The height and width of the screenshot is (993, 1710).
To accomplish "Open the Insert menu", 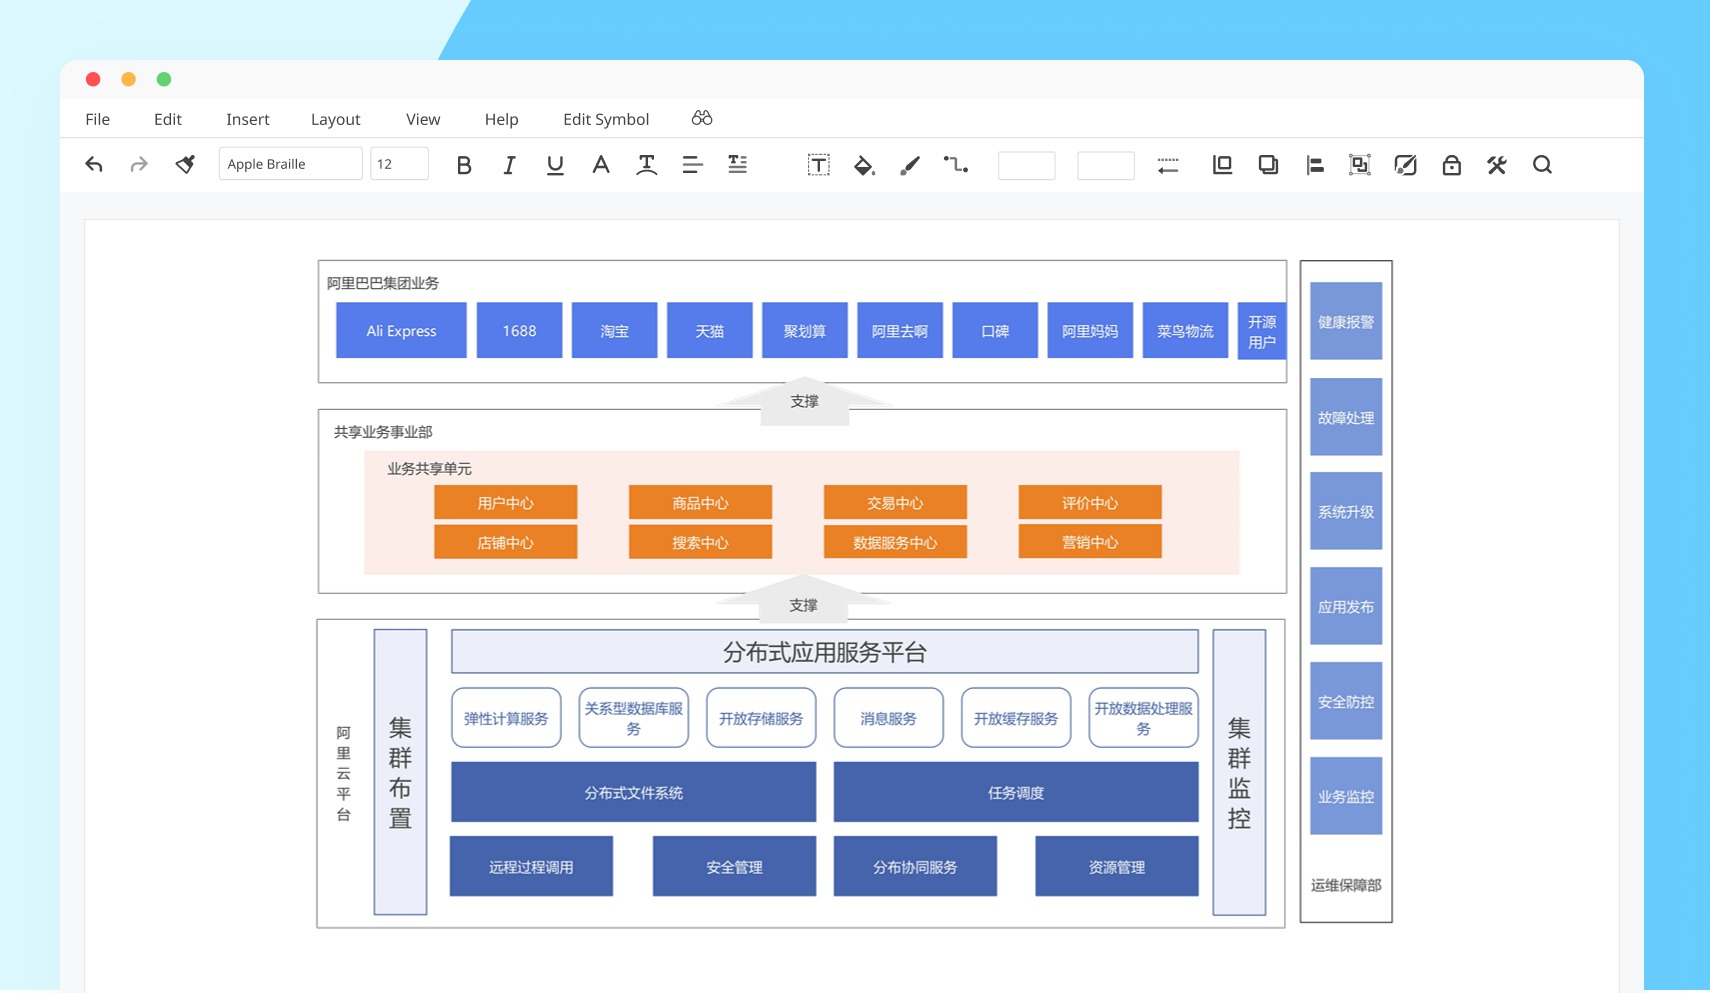I will coord(248,119).
